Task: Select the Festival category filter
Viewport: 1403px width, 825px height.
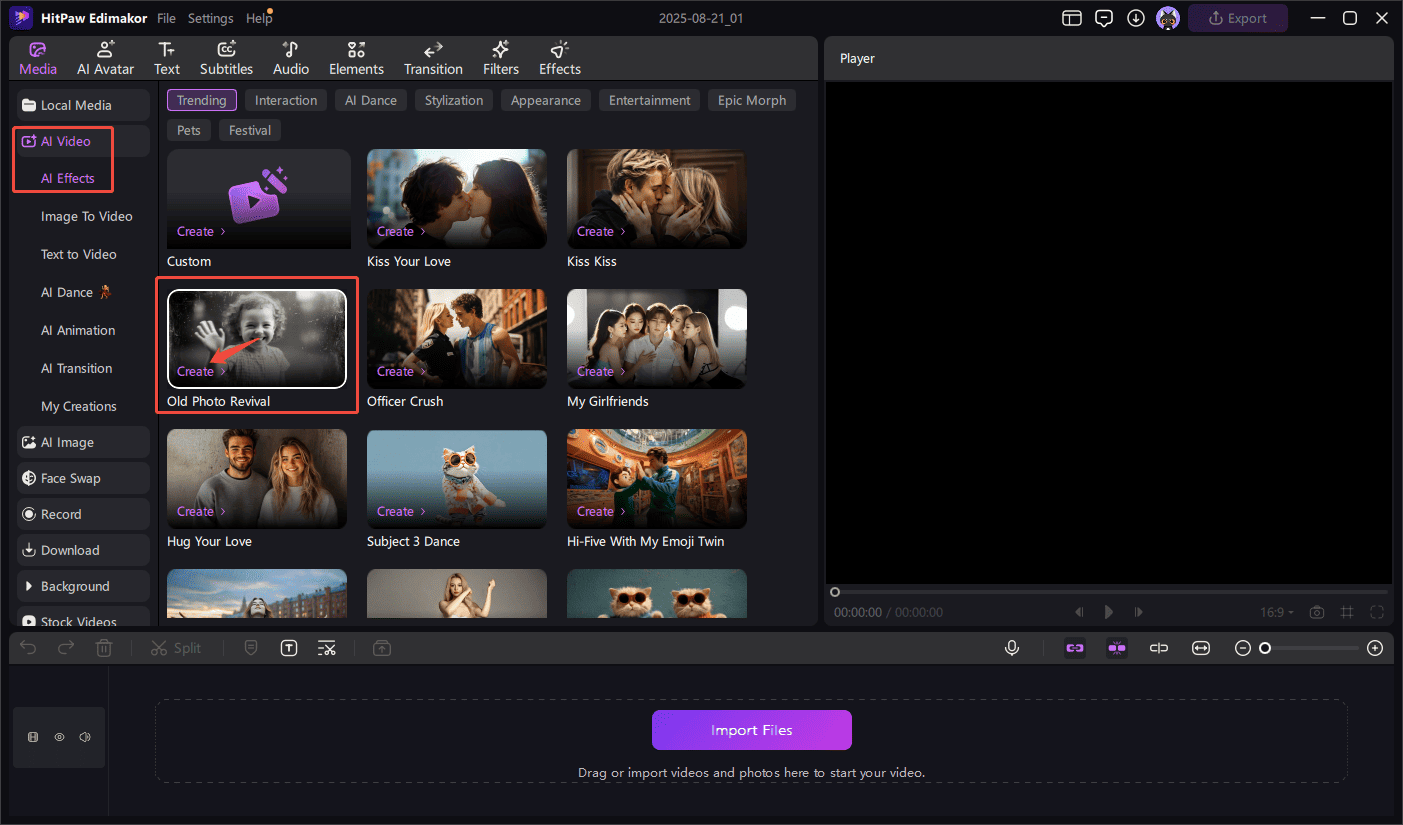Action: [x=250, y=130]
